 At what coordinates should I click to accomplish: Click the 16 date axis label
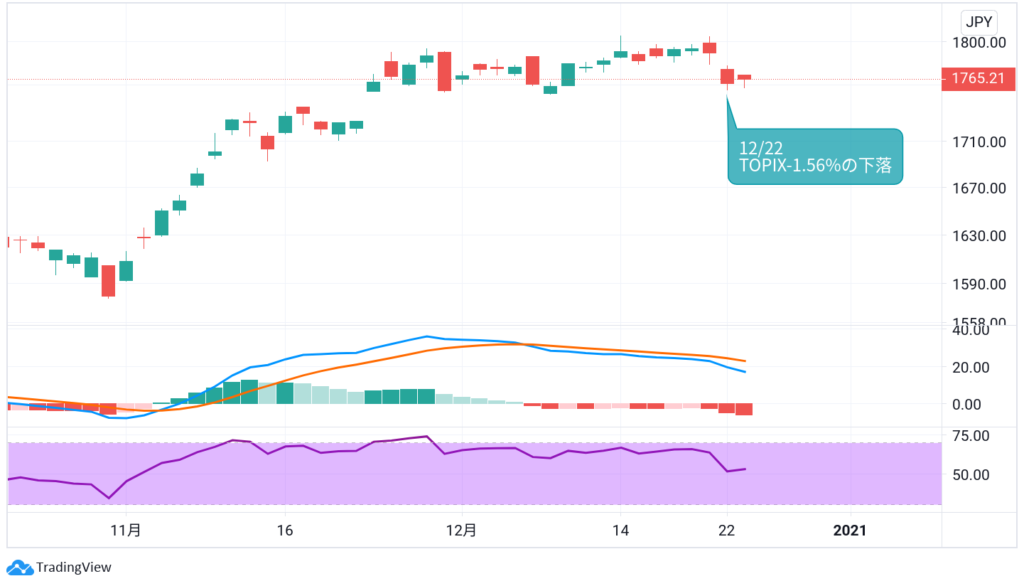(x=284, y=529)
